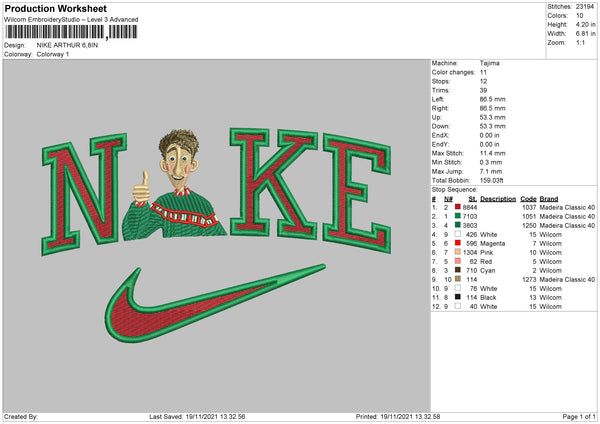
Task: Click the green swatch beside 7103 stitches
Action: [458, 216]
